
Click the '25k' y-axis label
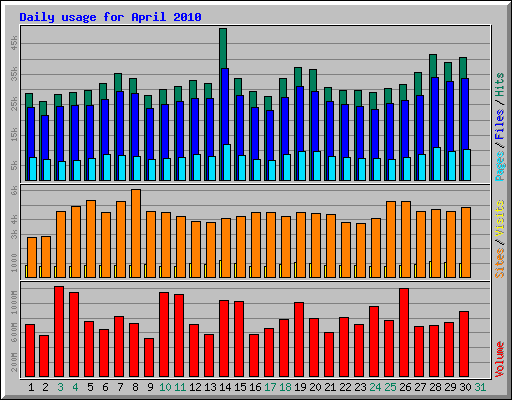pos(14,104)
